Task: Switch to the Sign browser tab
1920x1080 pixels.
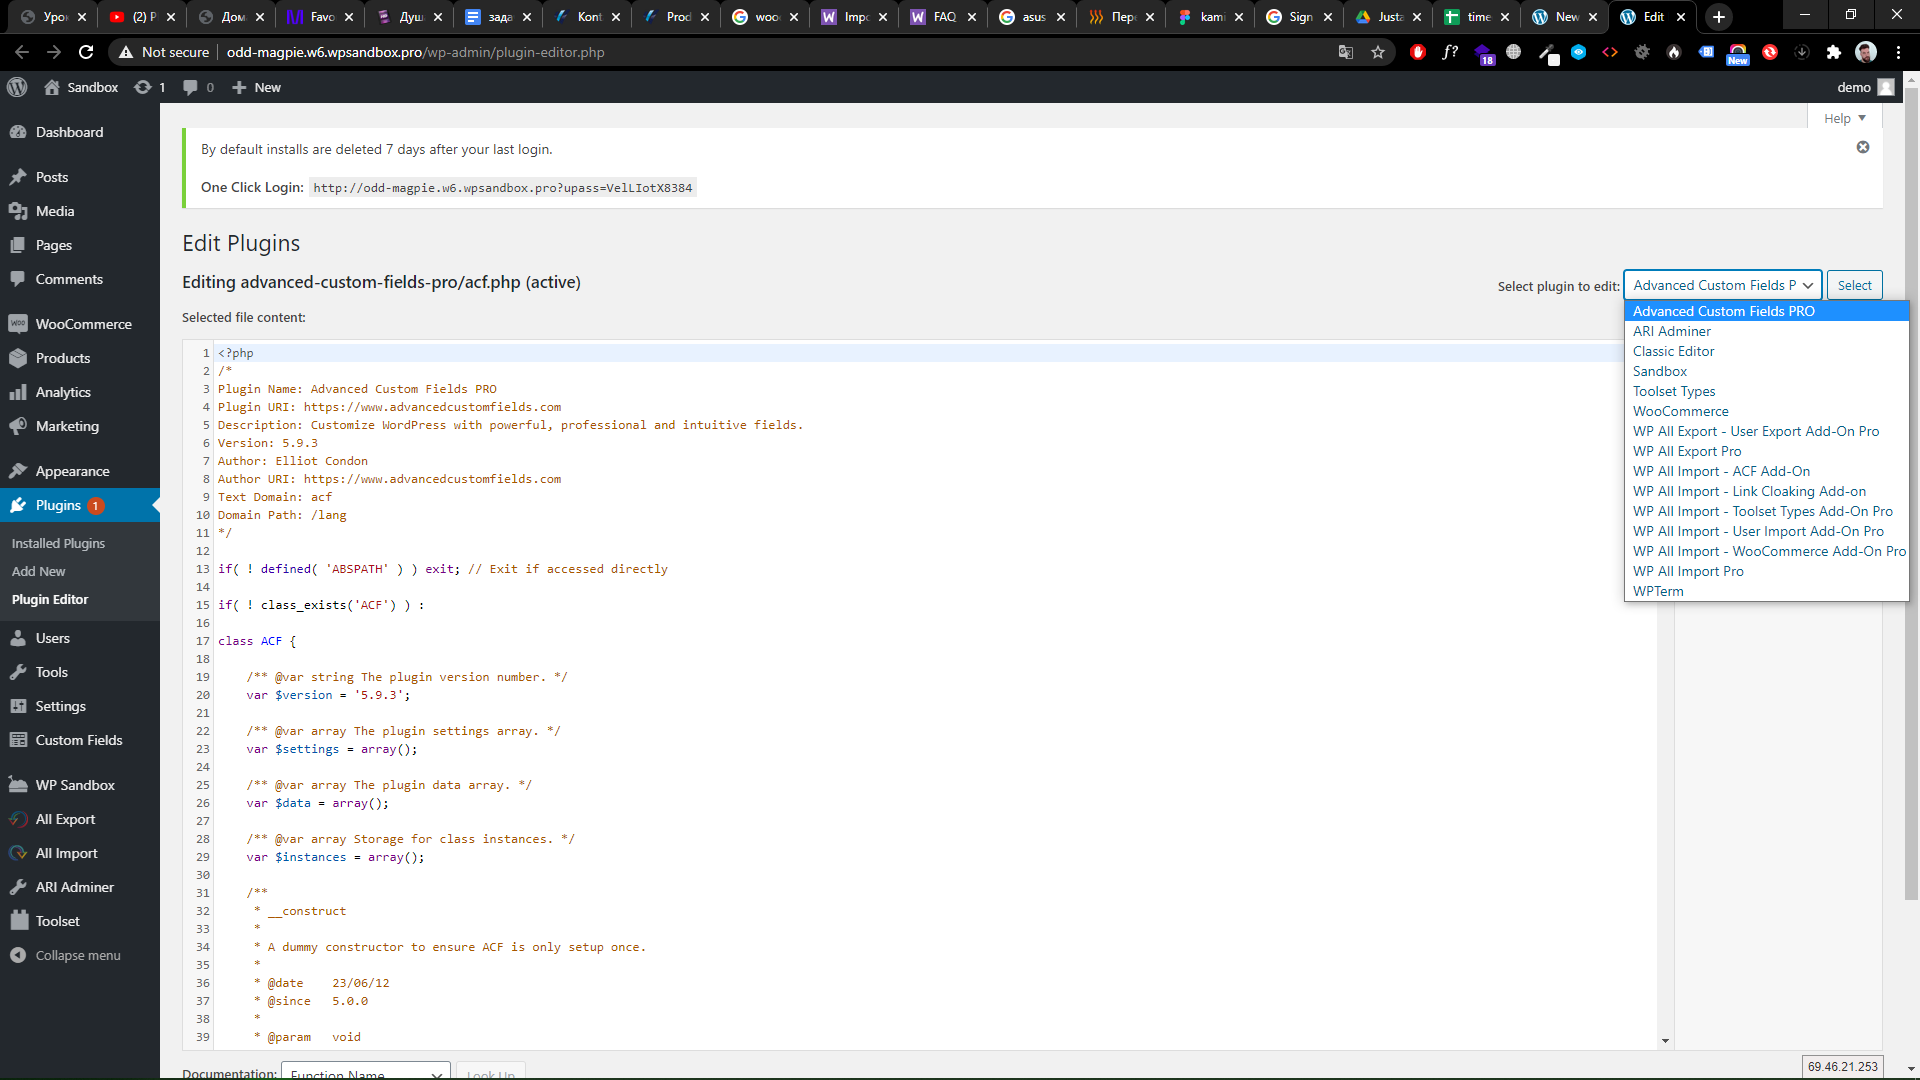Action: [1298, 17]
